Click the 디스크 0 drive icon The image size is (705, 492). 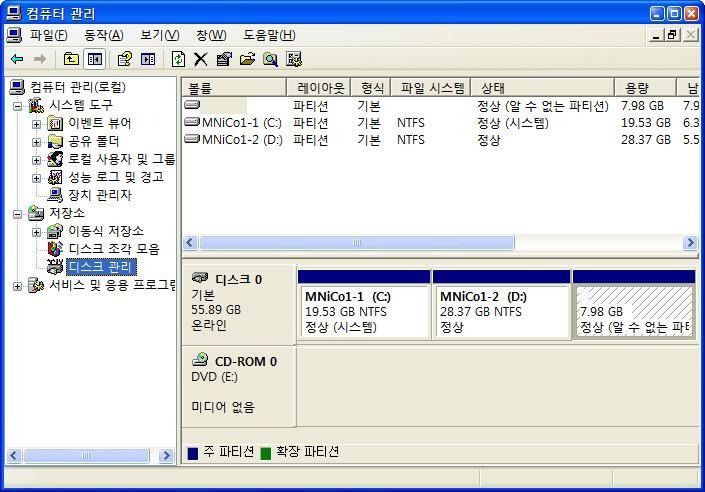200,278
